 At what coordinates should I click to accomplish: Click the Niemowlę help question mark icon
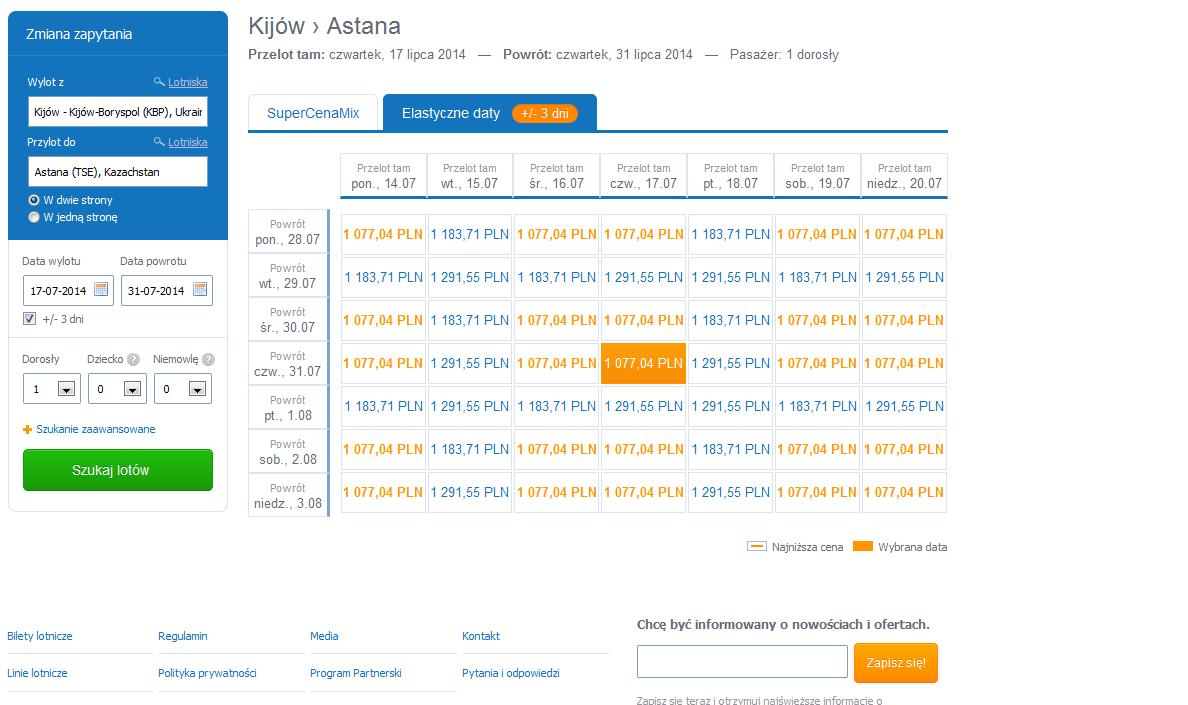(208, 360)
